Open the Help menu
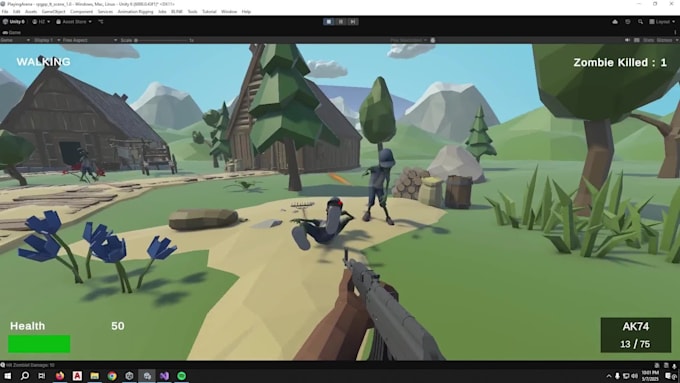The height and width of the screenshot is (383, 680). coord(246,12)
